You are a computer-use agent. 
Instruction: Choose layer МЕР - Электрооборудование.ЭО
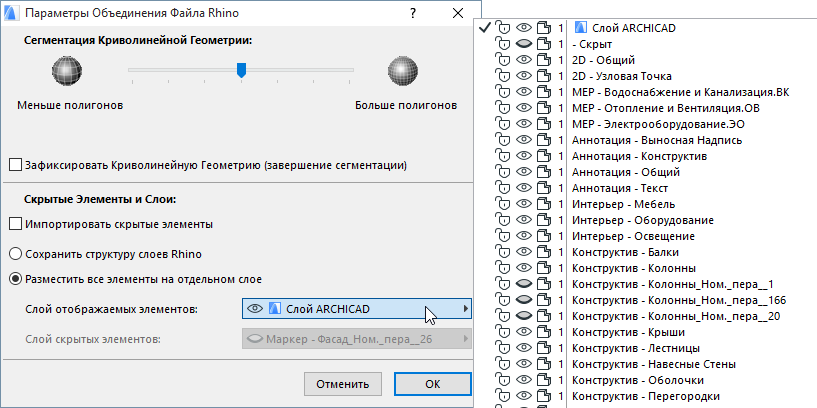point(658,124)
